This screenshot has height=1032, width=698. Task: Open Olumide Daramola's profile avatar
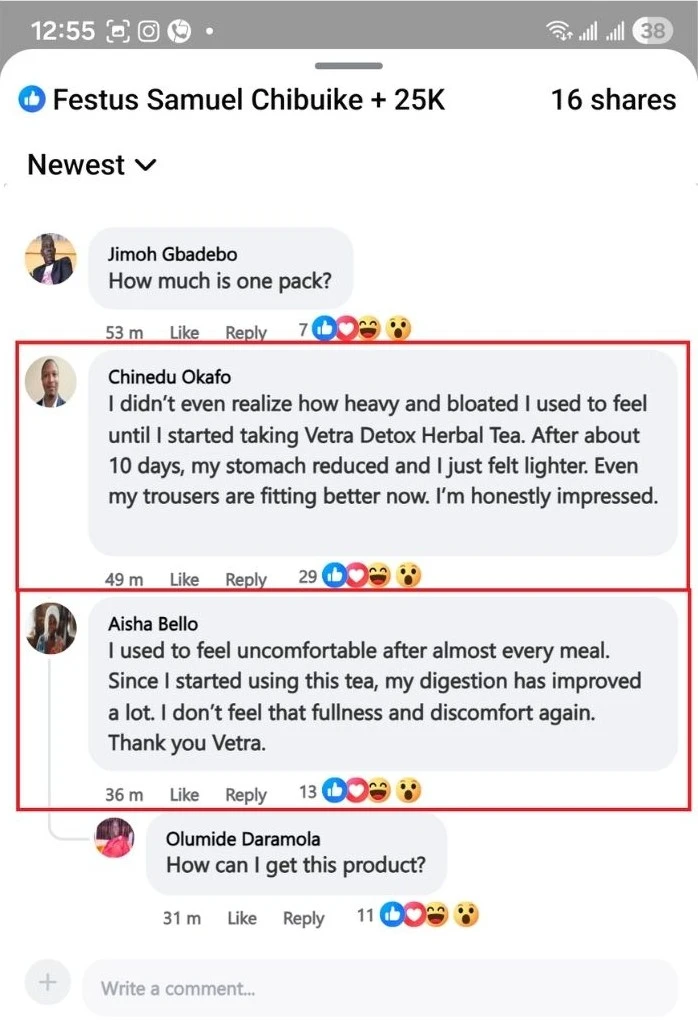[114, 837]
